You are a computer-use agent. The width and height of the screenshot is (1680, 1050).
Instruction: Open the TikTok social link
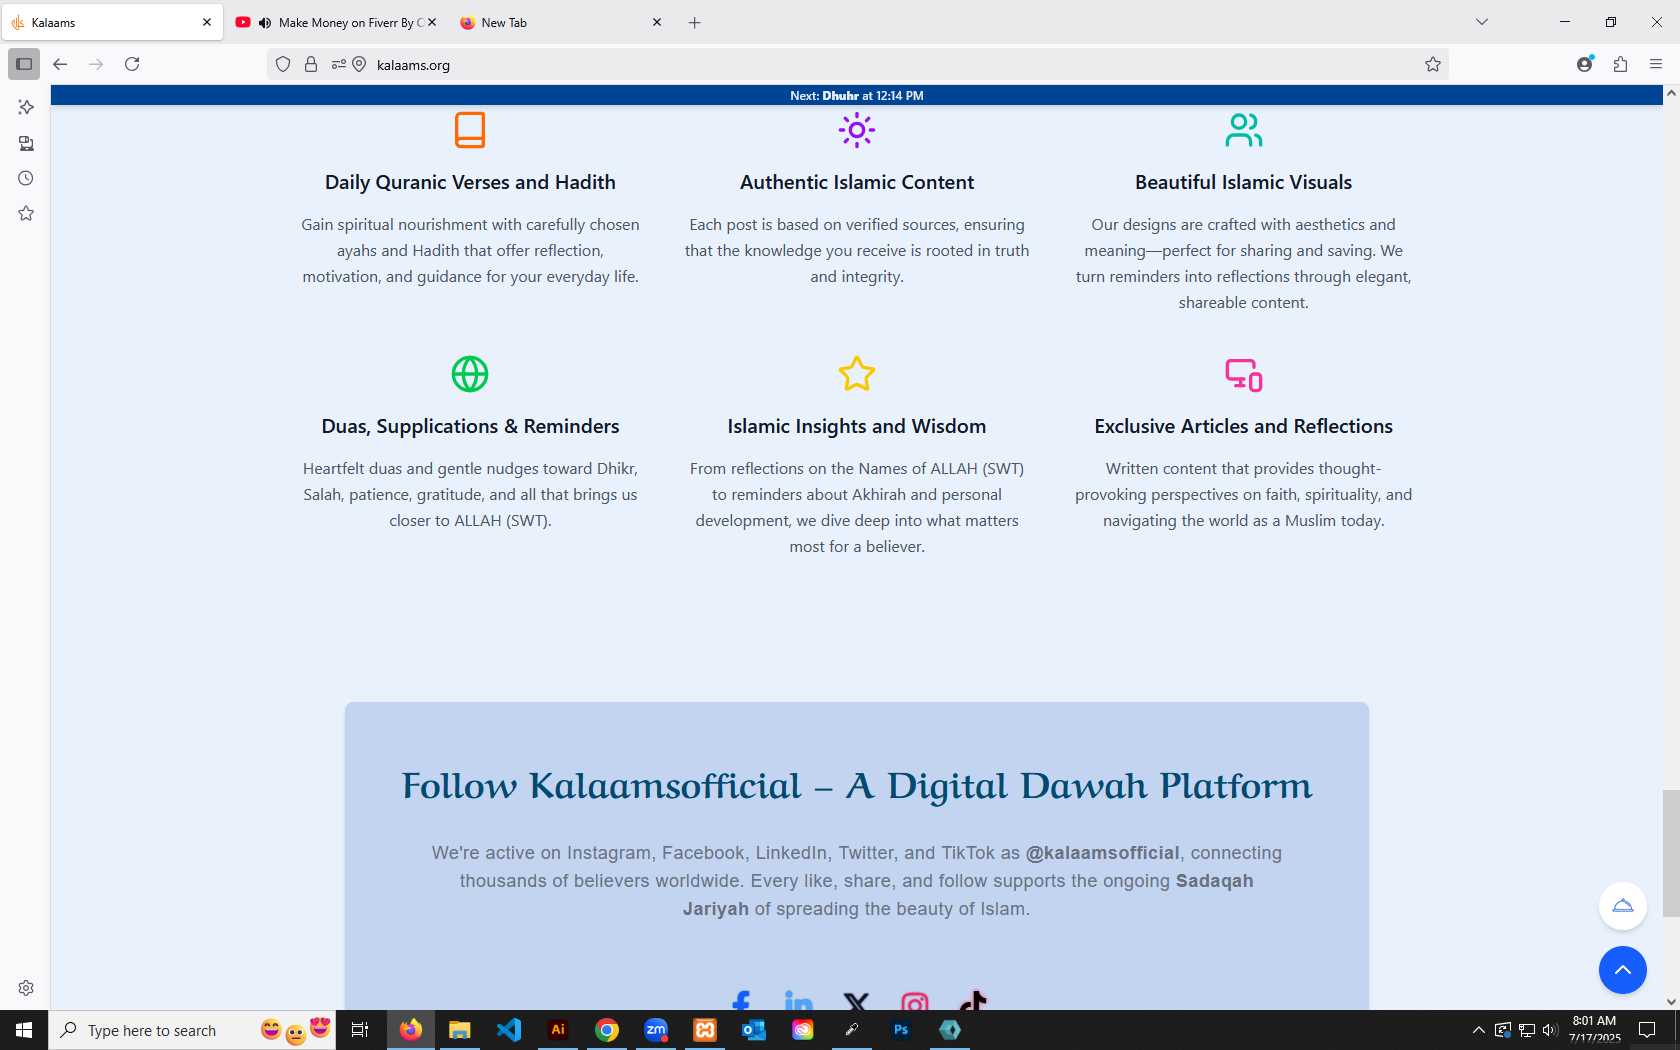pyautogui.click(x=973, y=1000)
